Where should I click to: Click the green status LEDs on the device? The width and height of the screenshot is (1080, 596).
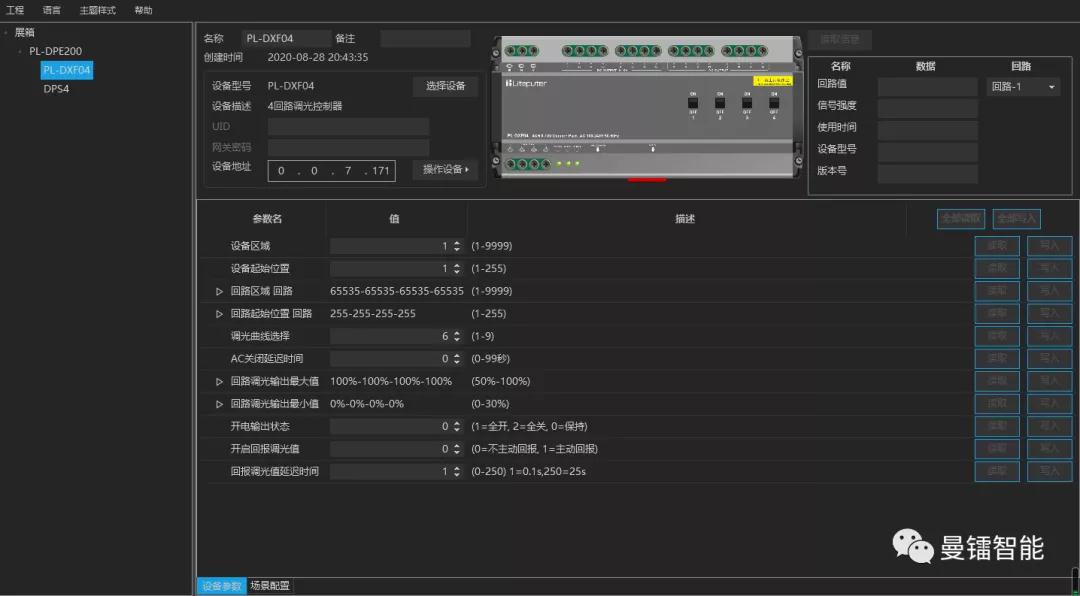568,163
